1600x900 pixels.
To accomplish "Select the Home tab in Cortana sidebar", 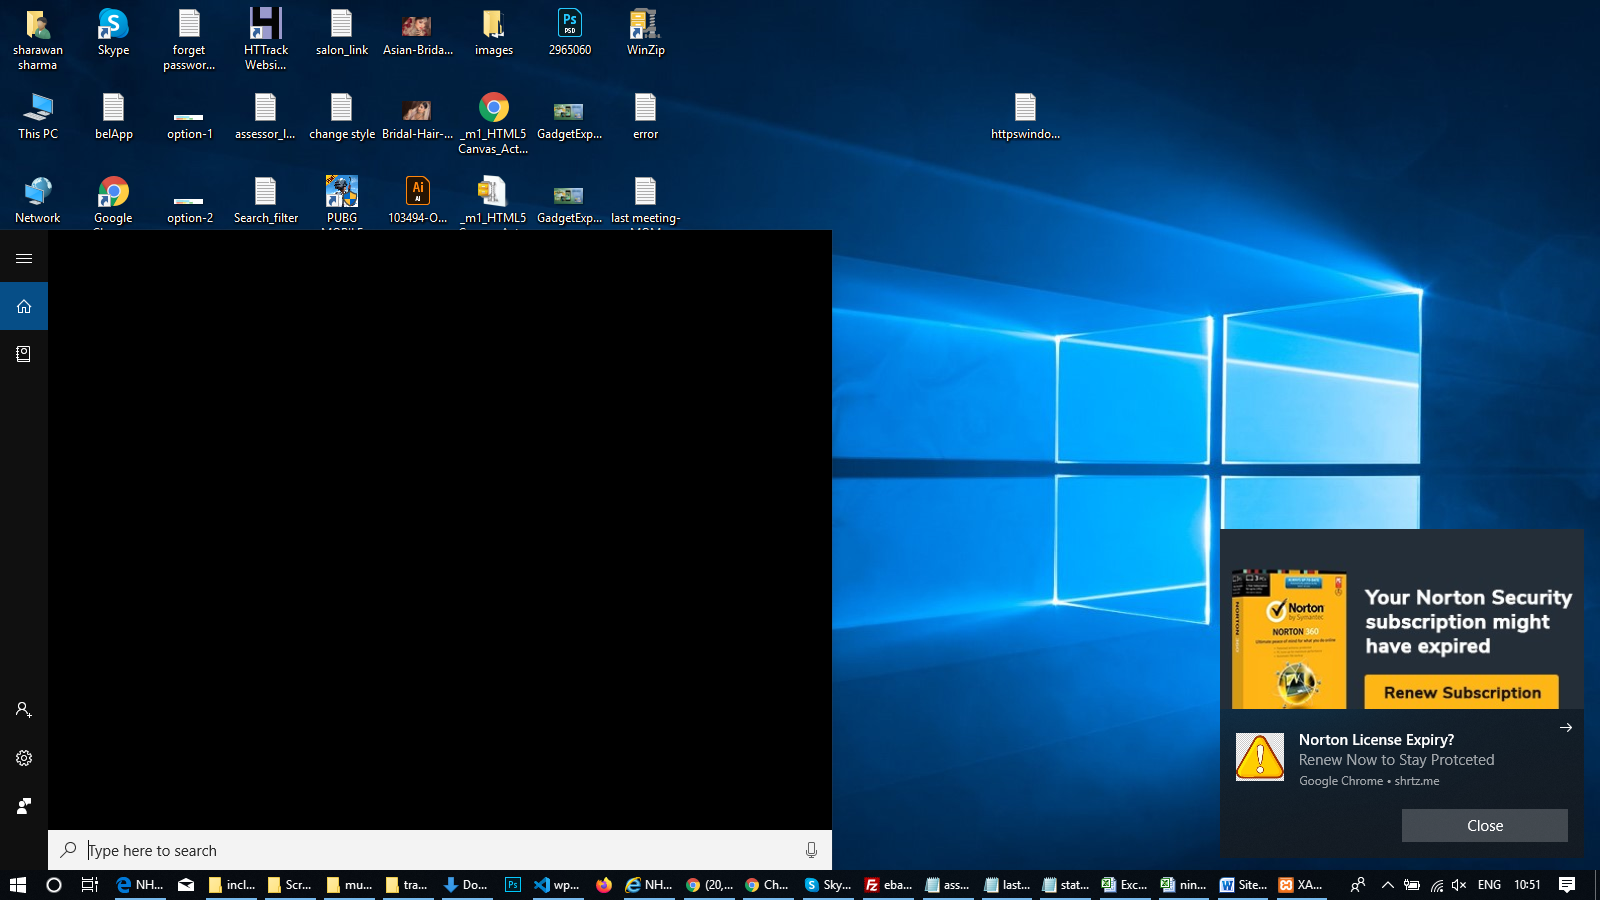I will coord(24,306).
